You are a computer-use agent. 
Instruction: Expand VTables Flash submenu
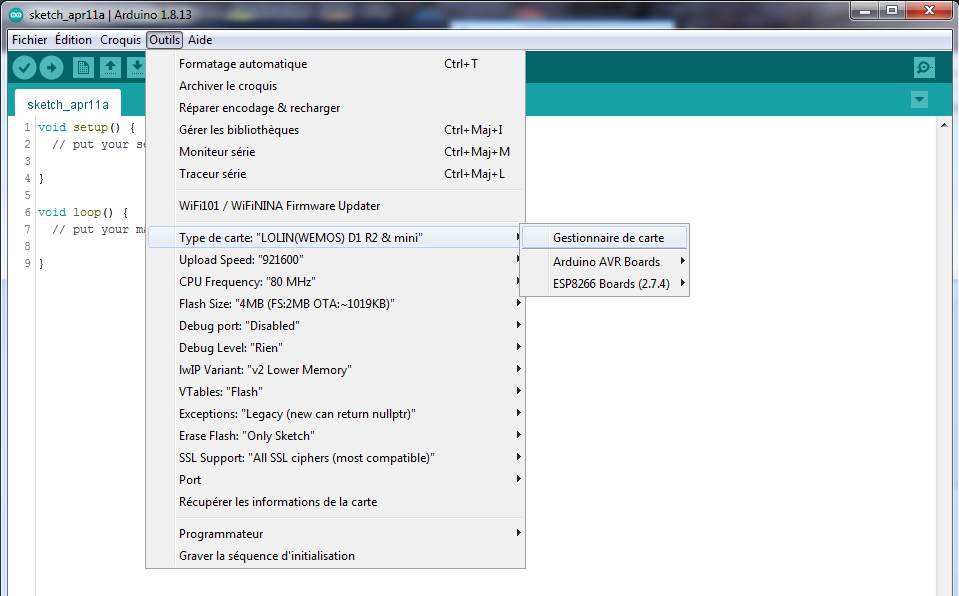click(x=335, y=392)
